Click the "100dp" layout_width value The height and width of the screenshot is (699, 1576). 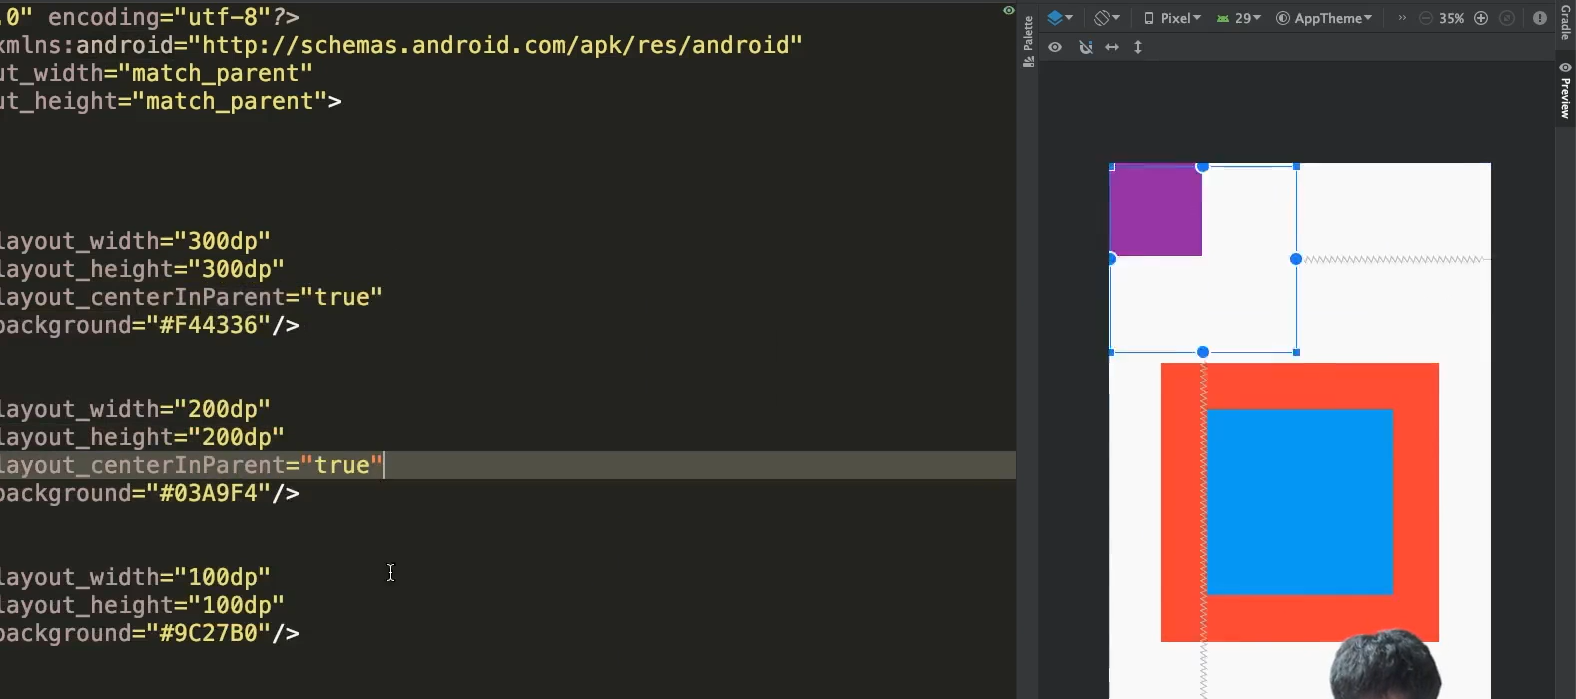222,577
